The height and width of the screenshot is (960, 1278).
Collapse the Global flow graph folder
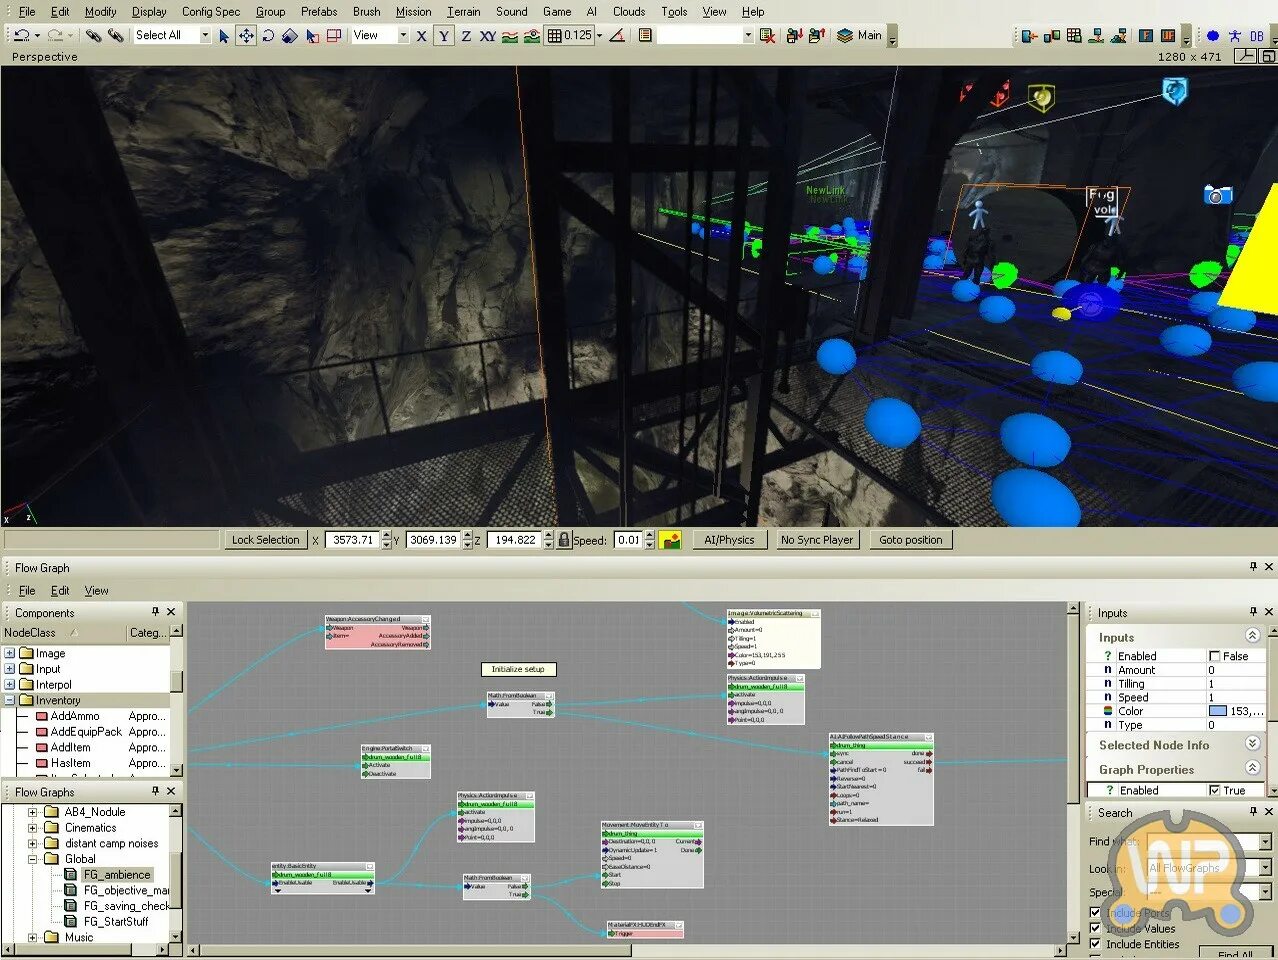tap(33, 858)
